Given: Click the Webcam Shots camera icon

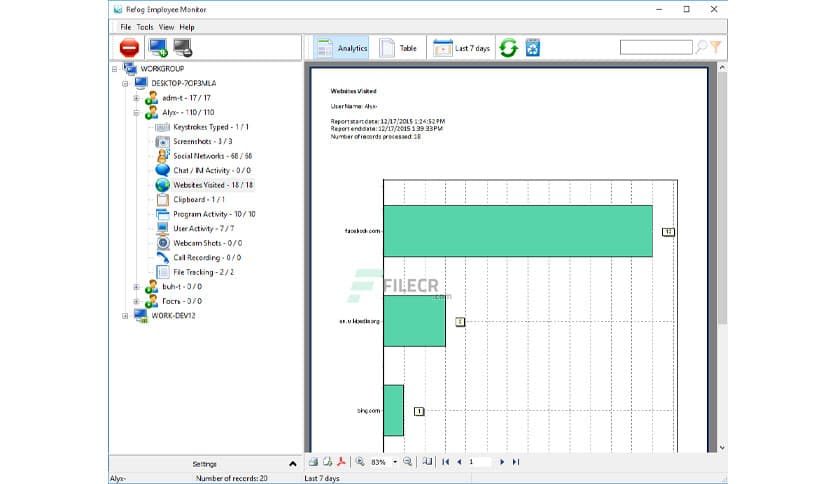Looking at the screenshot, I should tap(163, 243).
